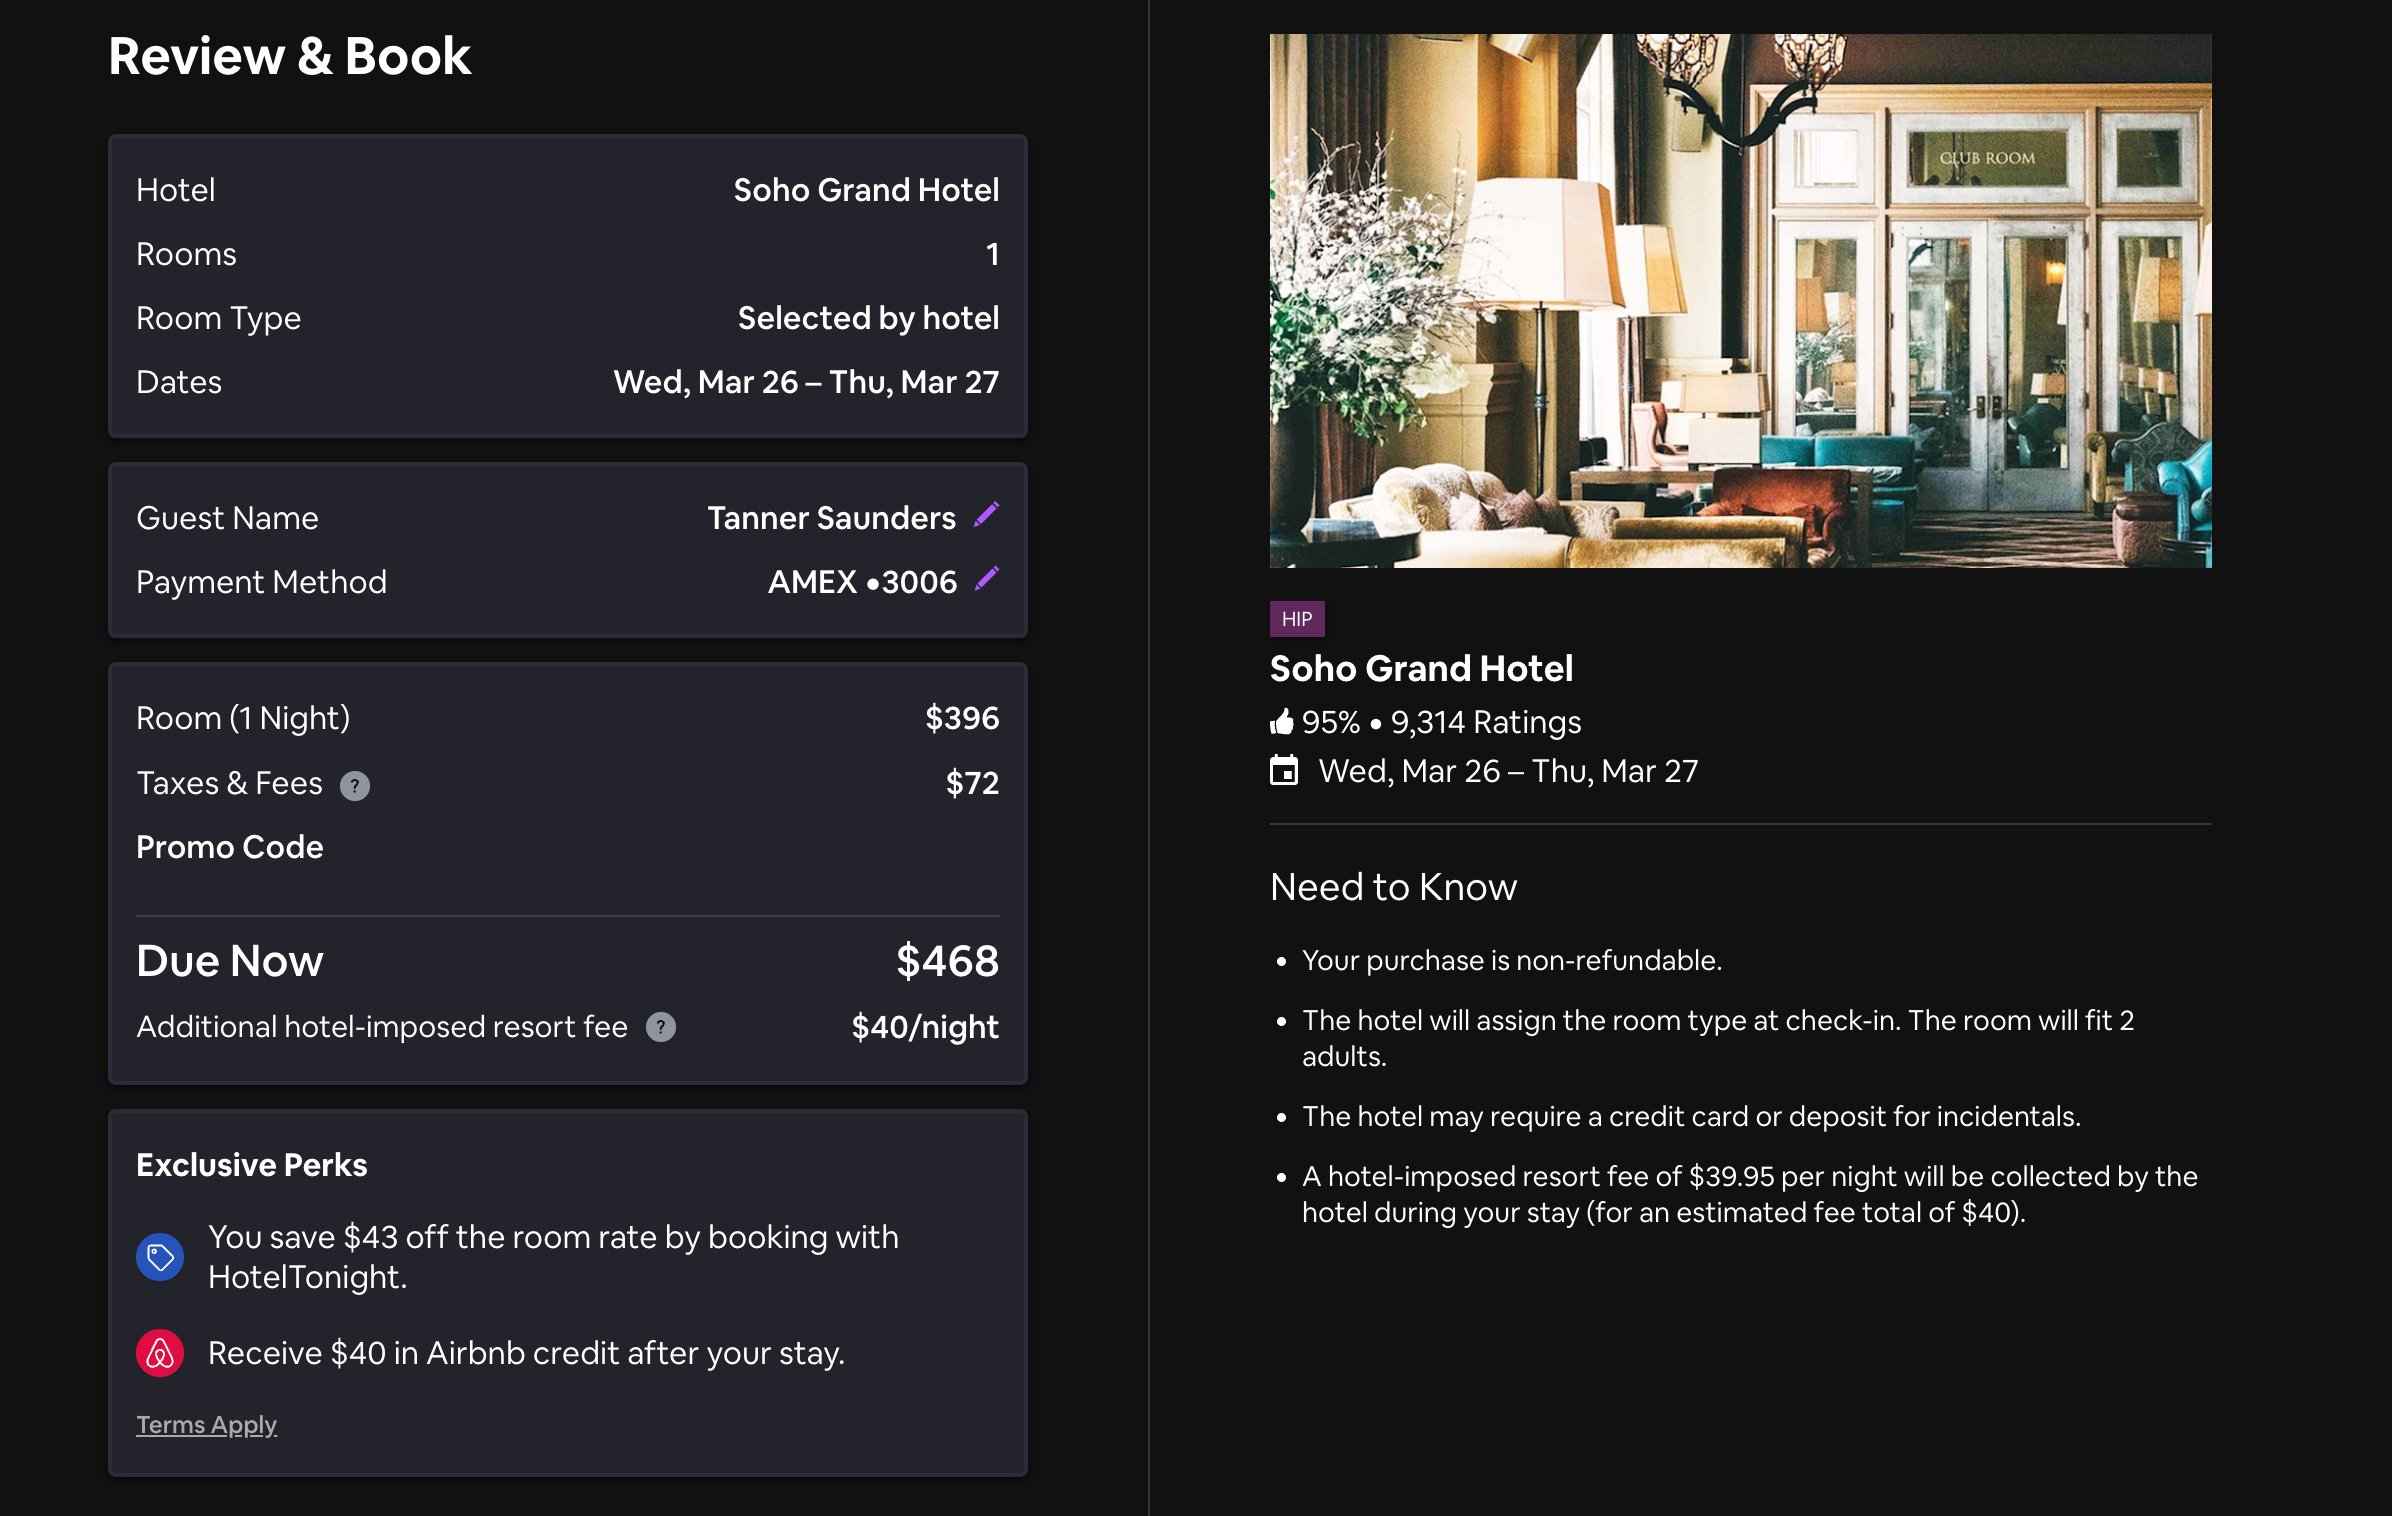Expand the Promo Code entry

[x=230, y=847]
